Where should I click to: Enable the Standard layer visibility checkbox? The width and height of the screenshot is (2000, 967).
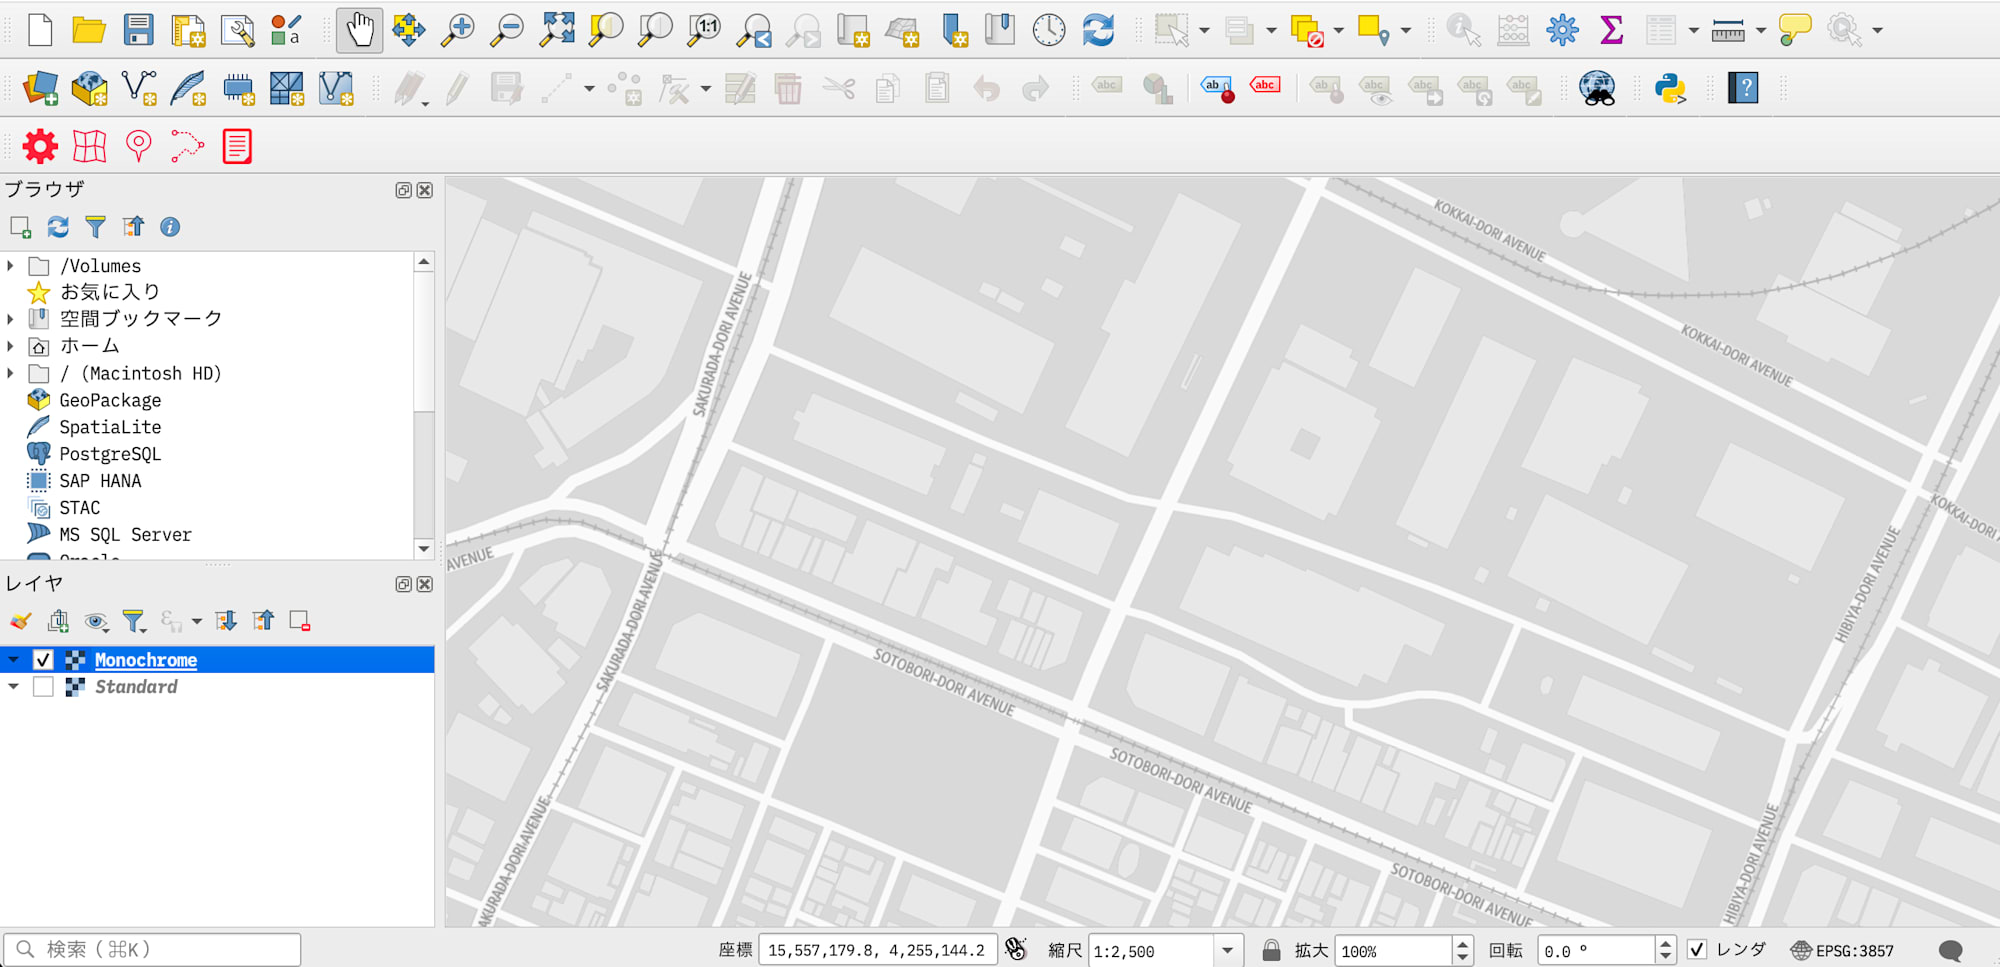43,687
